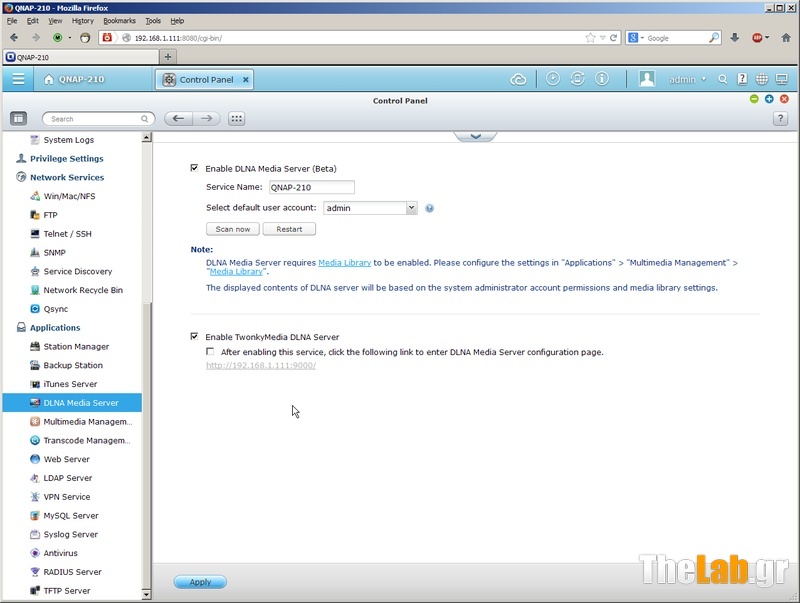Go back in Control Panel navigation
This screenshot has height=603, width=800.
(178, 119)
